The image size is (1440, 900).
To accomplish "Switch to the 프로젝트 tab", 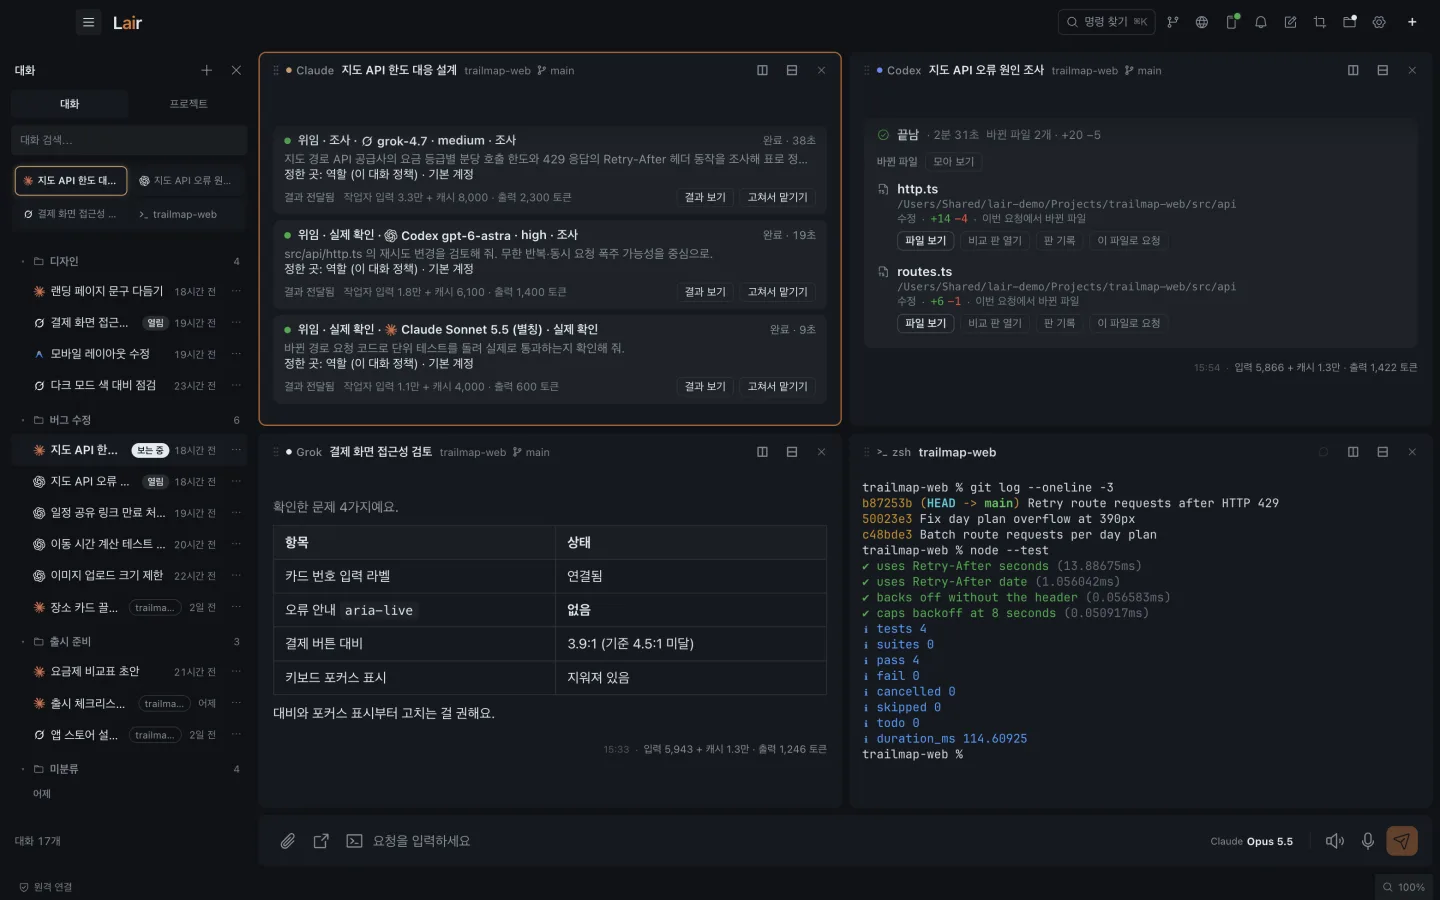I will click(188, 104).
